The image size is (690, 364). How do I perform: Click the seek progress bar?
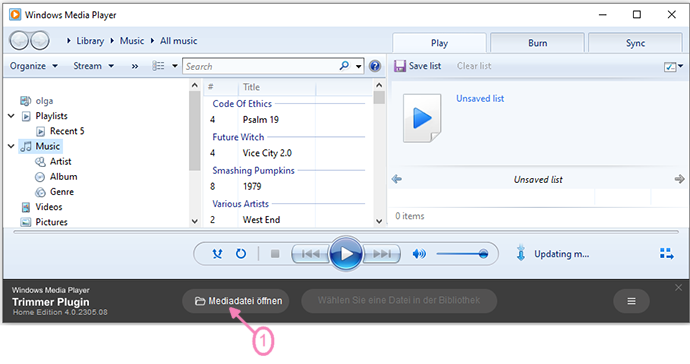346,232
